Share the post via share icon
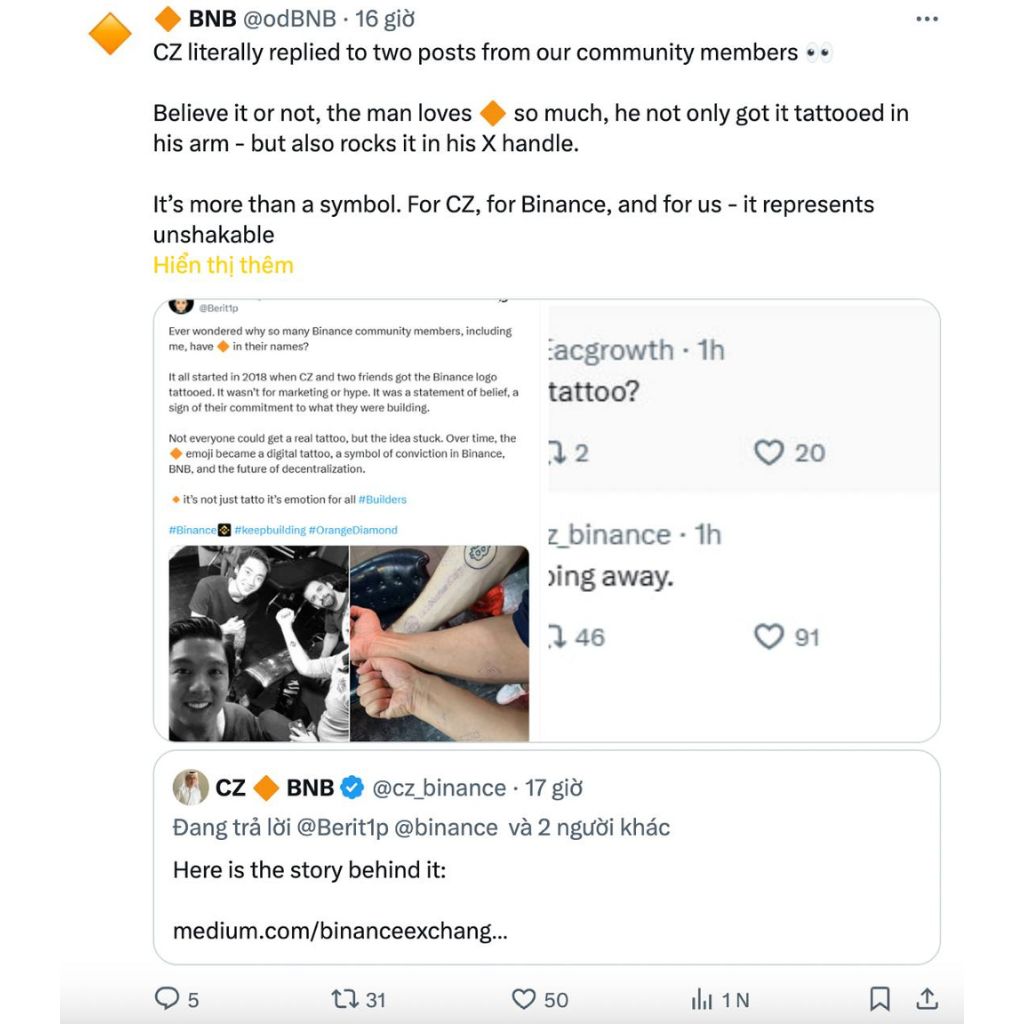This screenshot has height=1024, width=1024. coord(927,998)
